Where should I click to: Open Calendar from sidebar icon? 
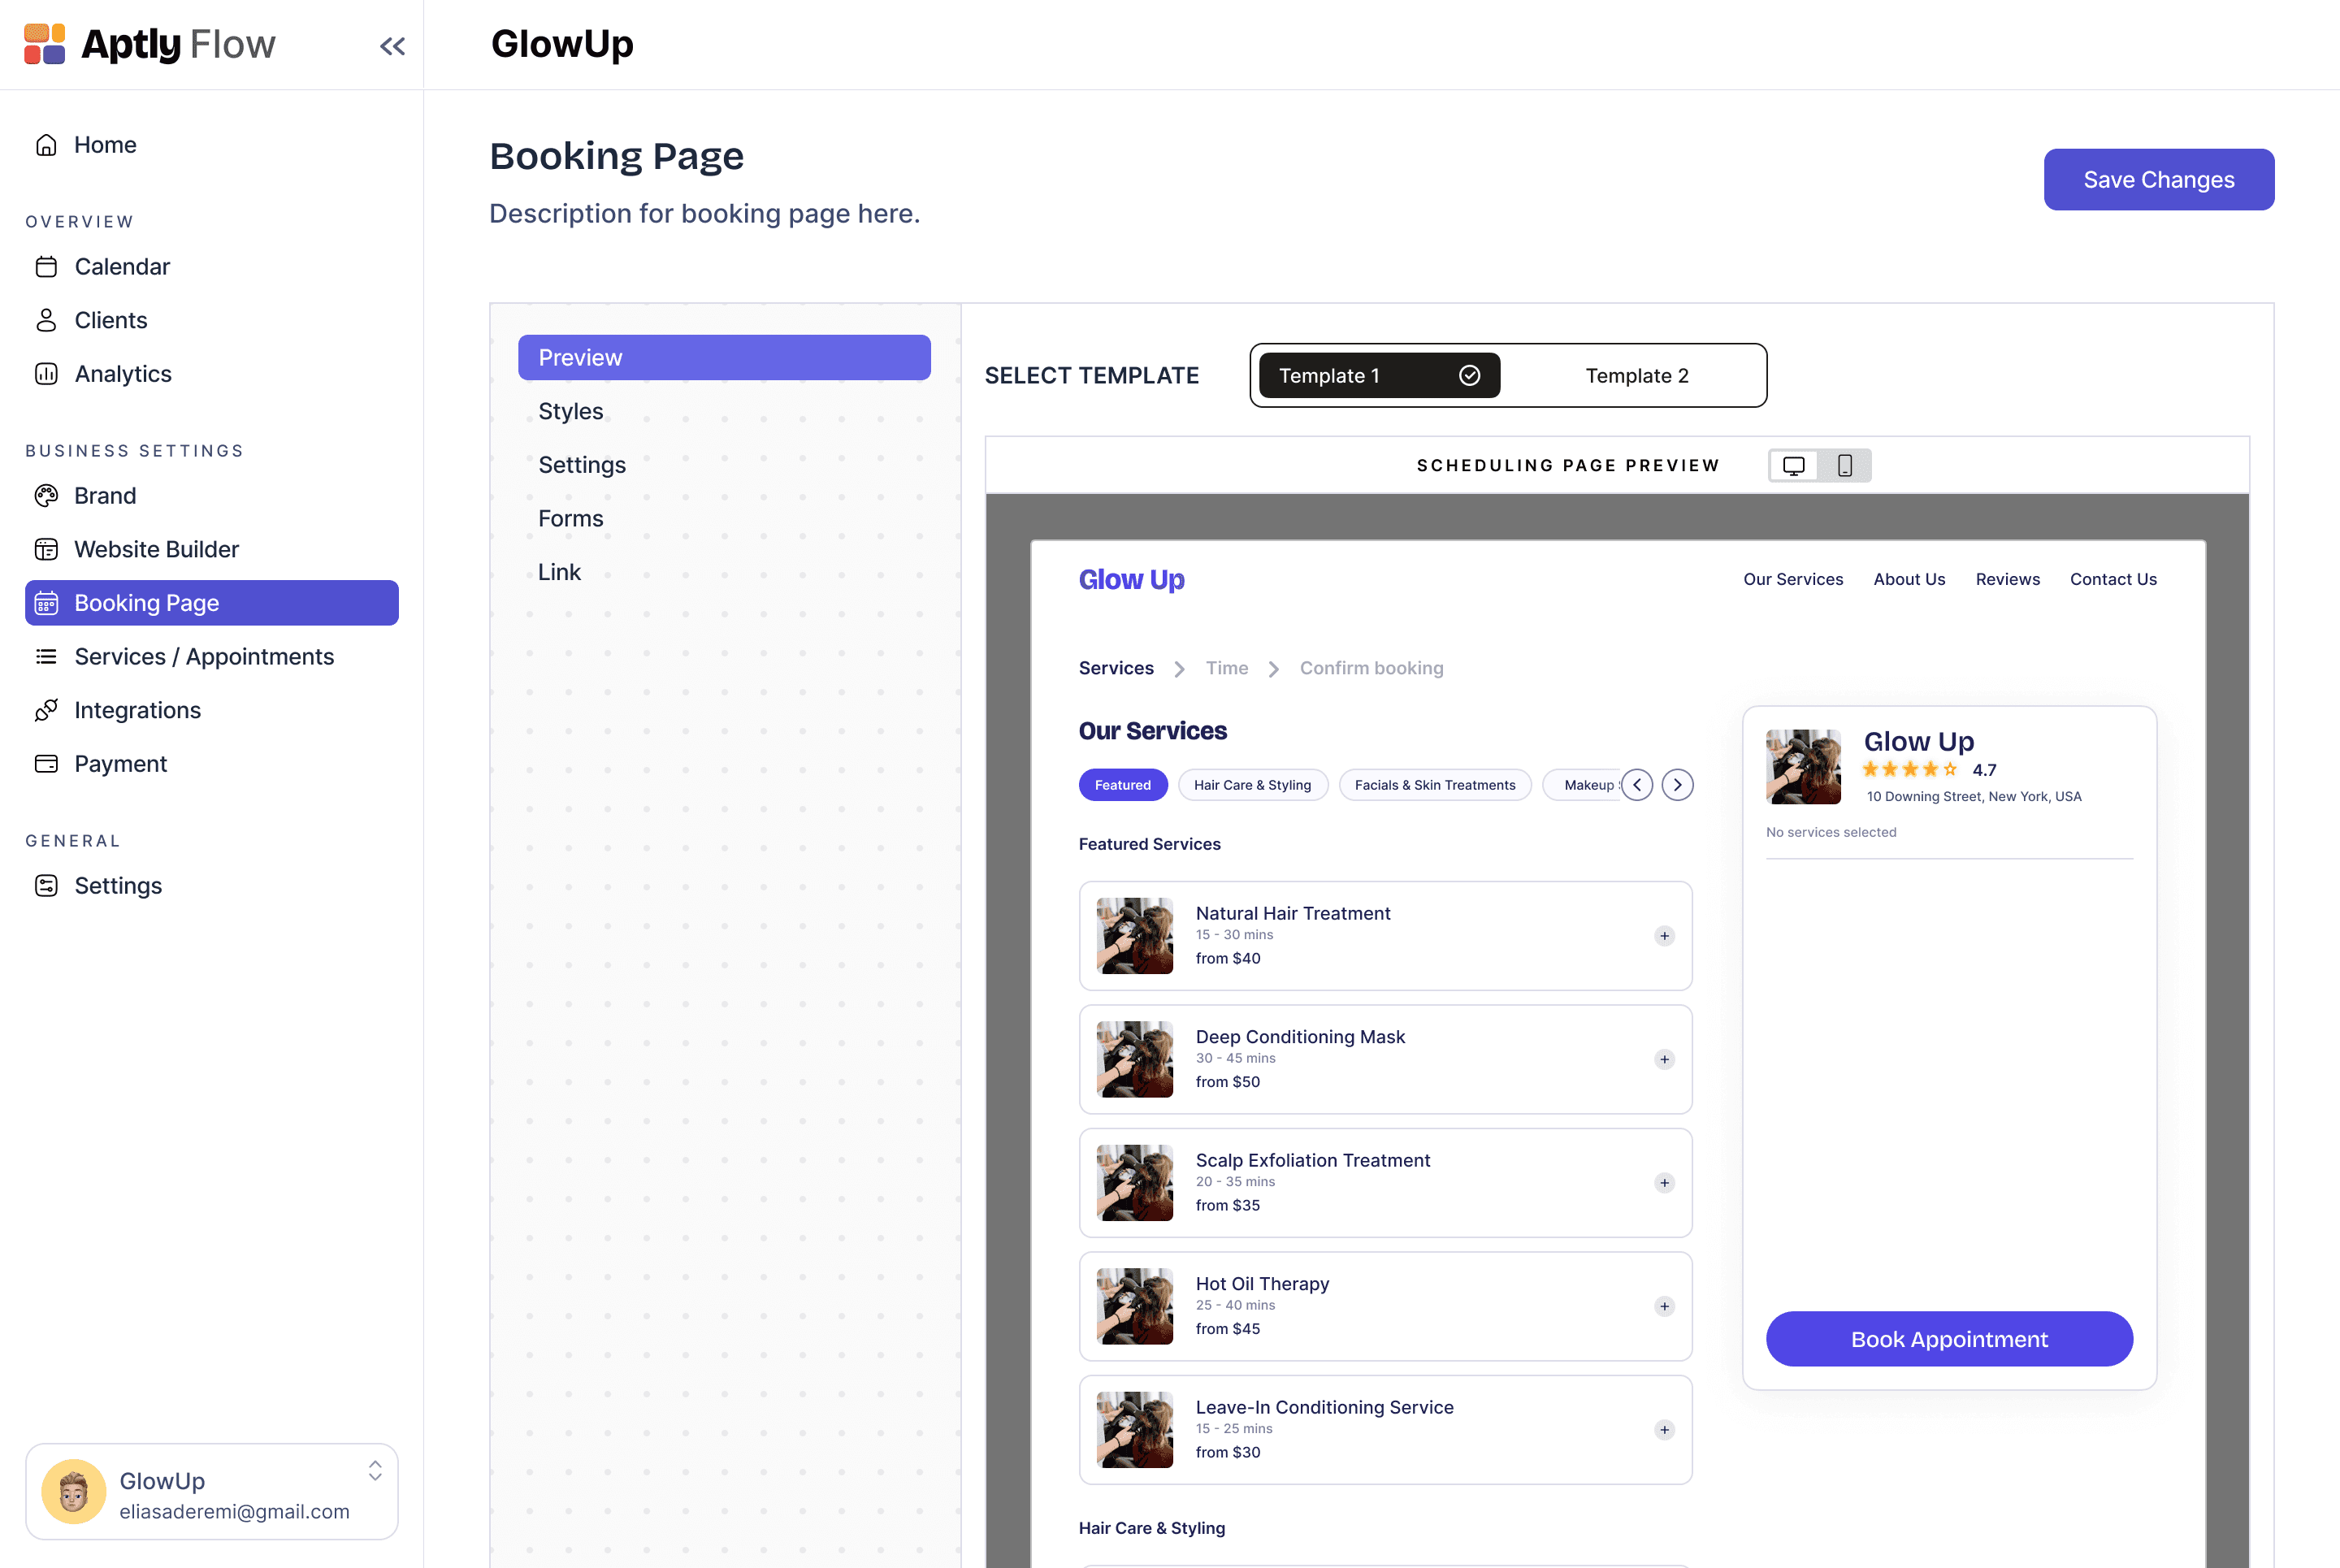(46, 267)
